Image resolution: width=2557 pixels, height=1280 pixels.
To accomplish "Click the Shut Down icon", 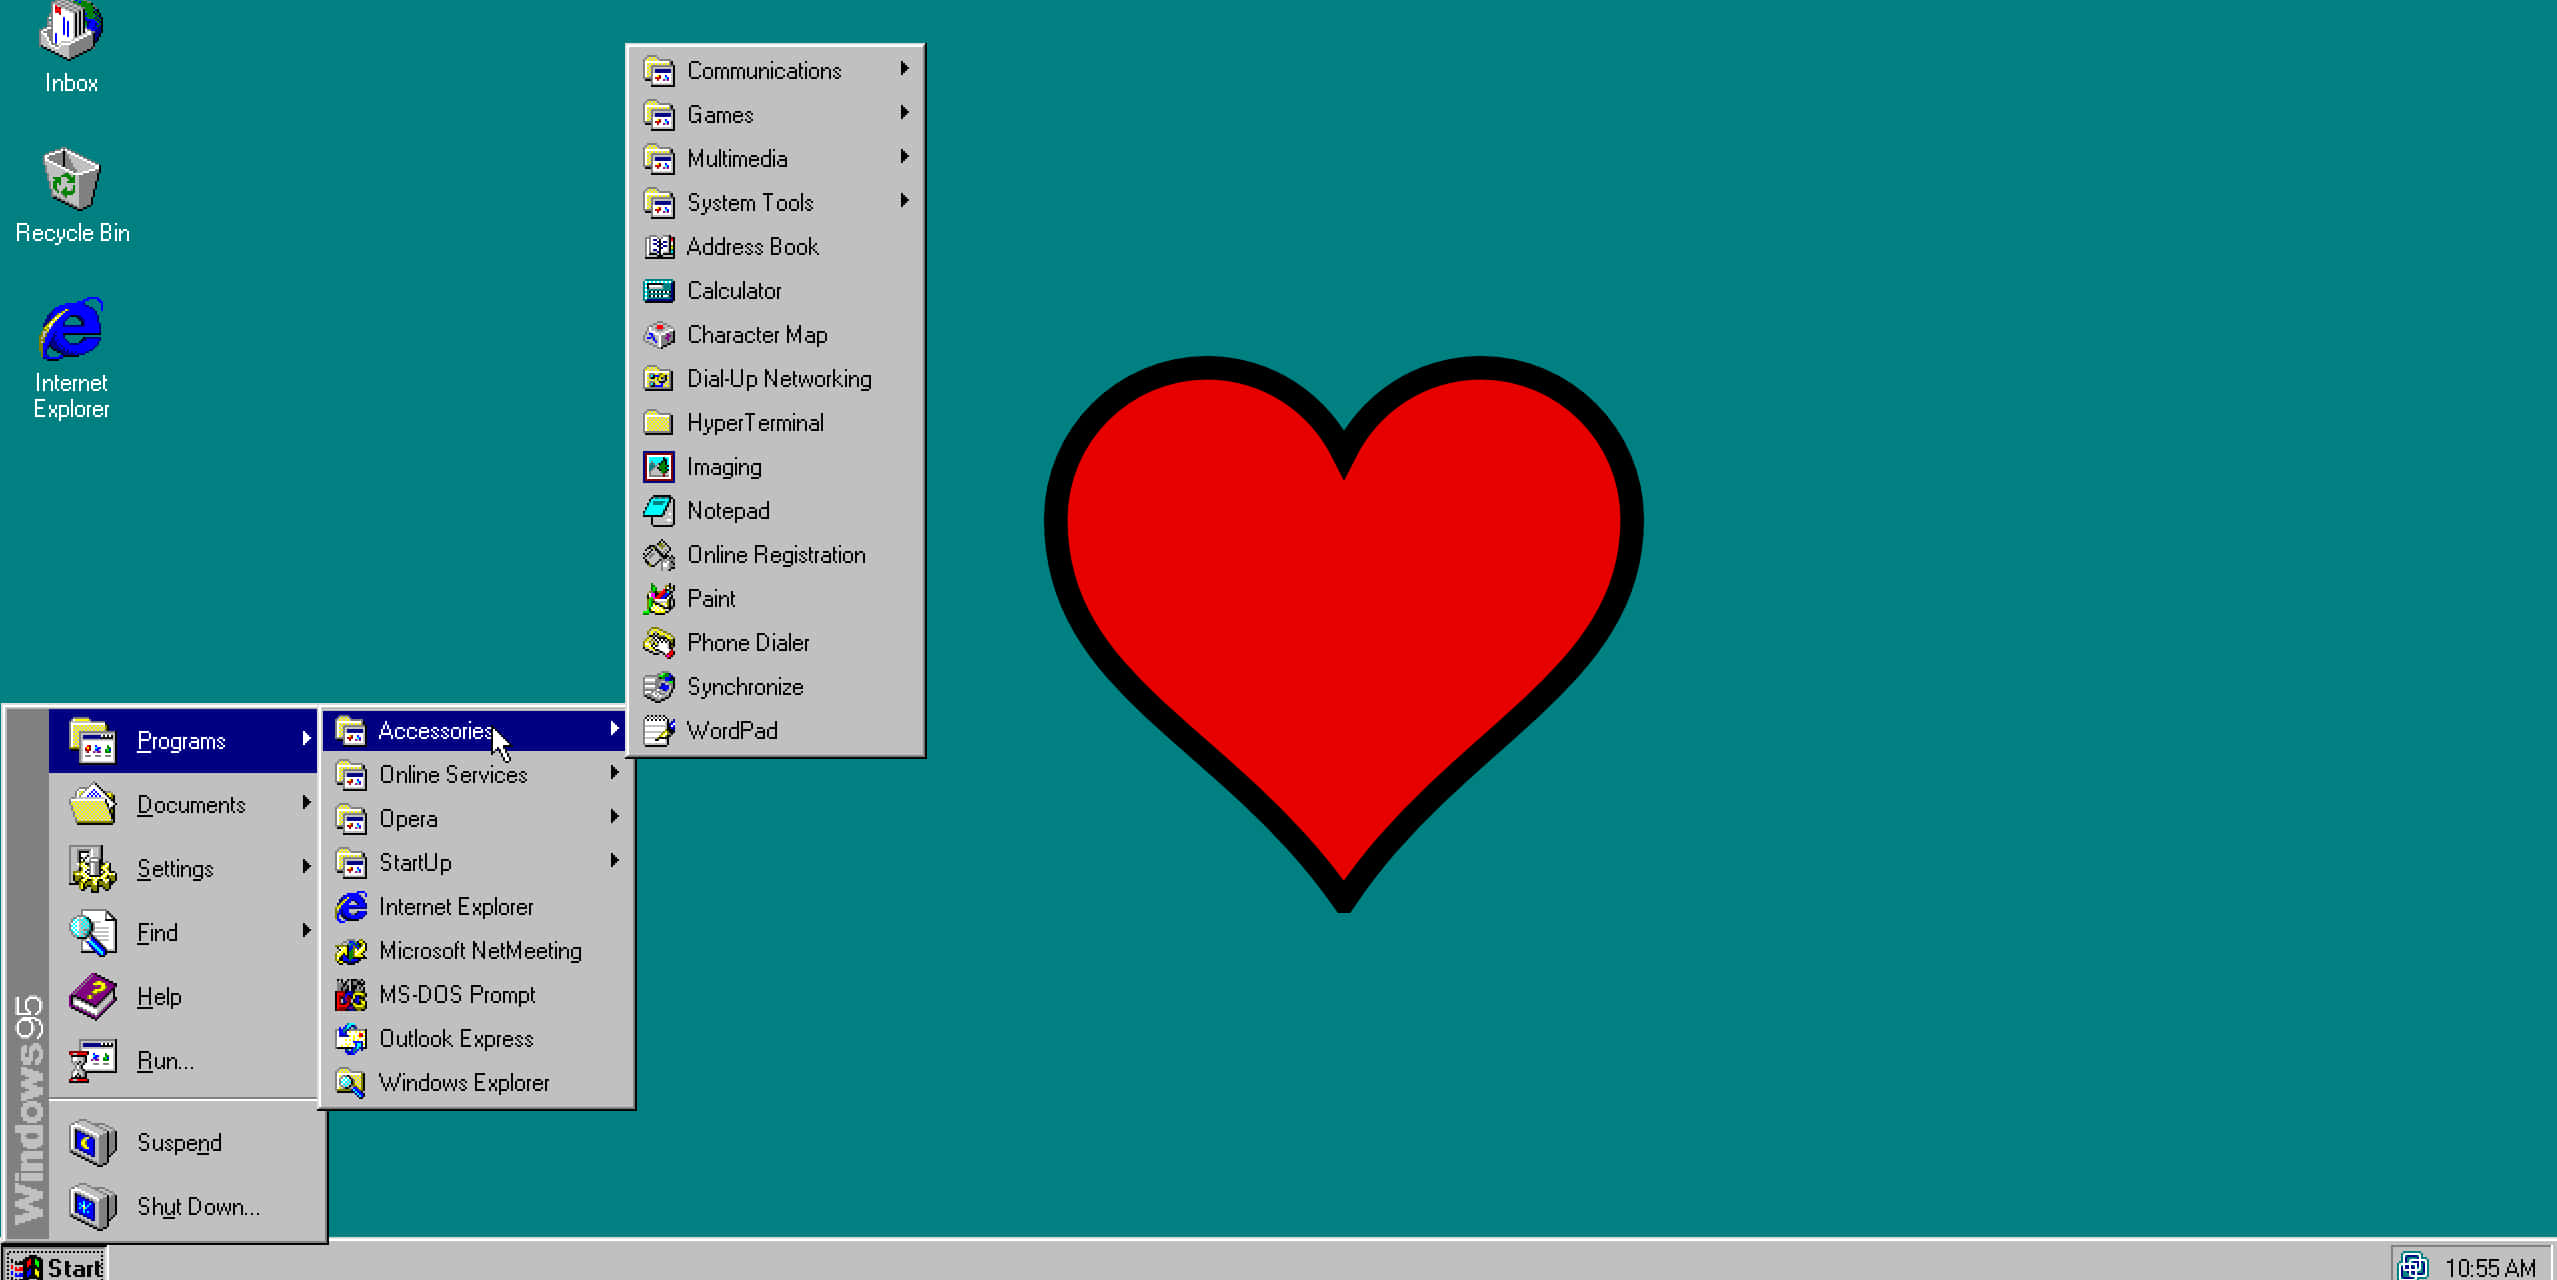I will coord(93,1206).
